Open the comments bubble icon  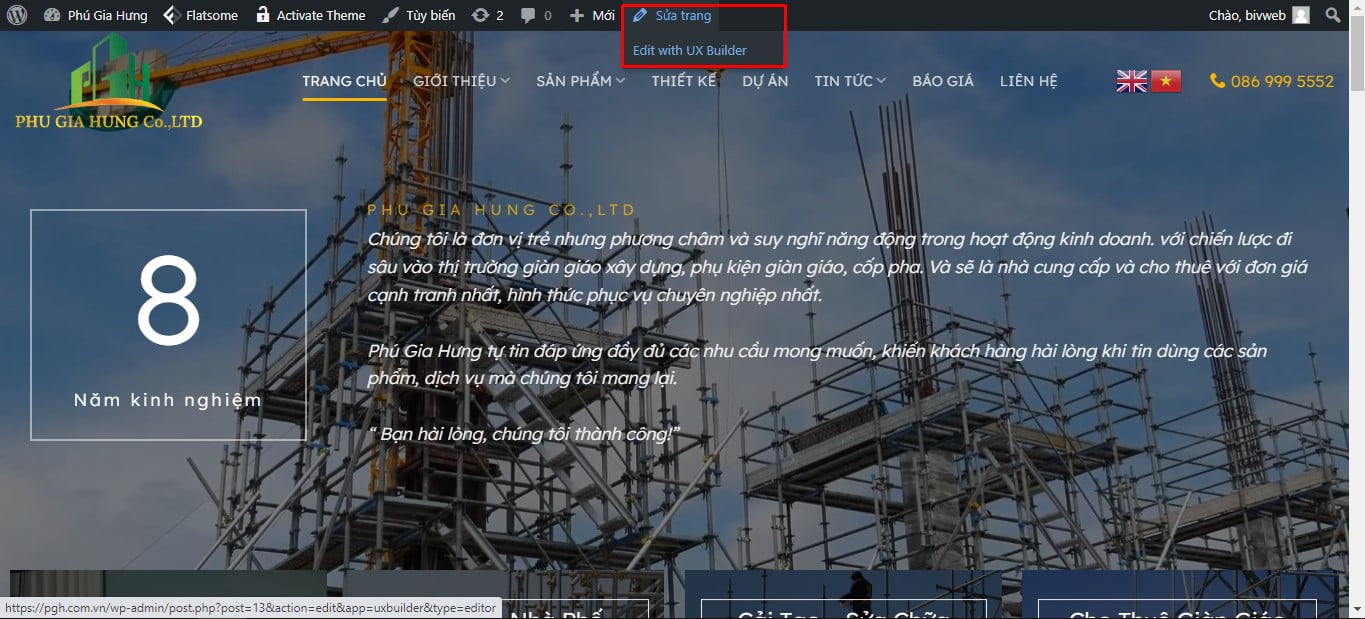(x=535, y=15)
